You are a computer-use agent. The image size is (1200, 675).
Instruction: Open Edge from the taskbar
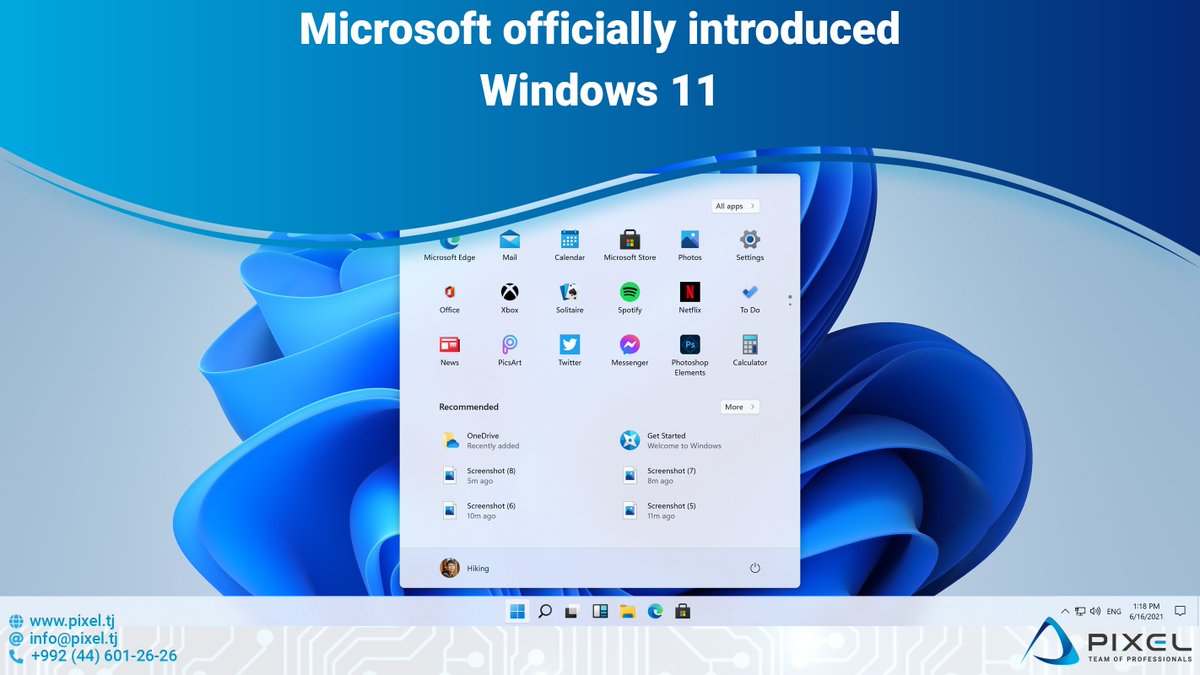point(655,611)
